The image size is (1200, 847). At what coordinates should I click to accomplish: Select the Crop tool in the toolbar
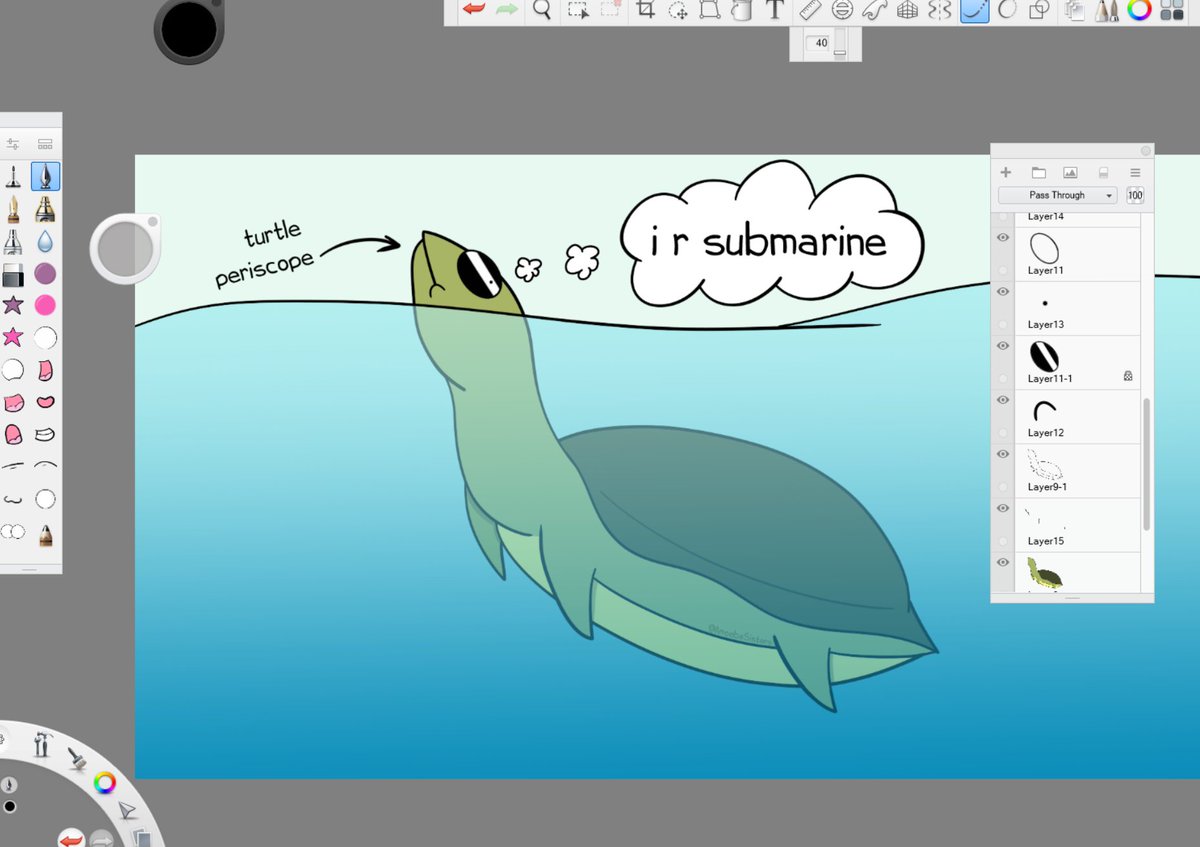646,11
